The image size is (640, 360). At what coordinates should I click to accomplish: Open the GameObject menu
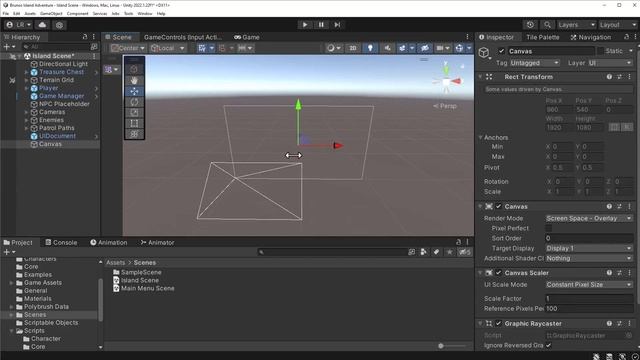click(x=51, y=13)
